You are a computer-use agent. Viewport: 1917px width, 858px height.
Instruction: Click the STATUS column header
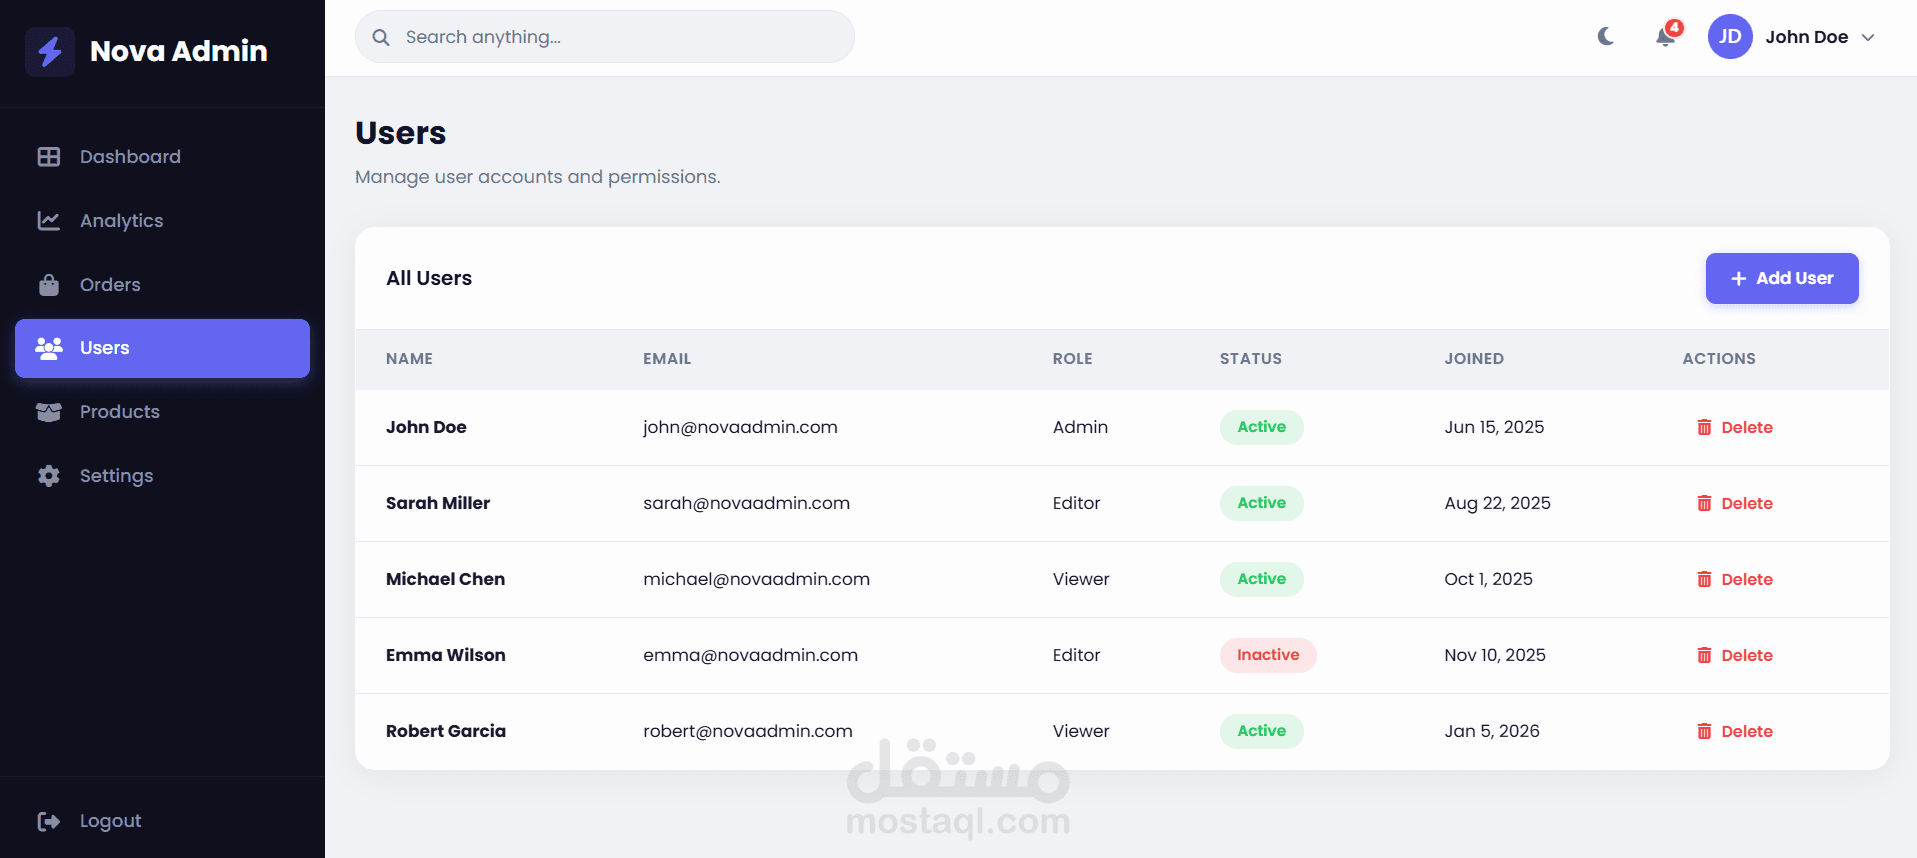[1250, 359]
